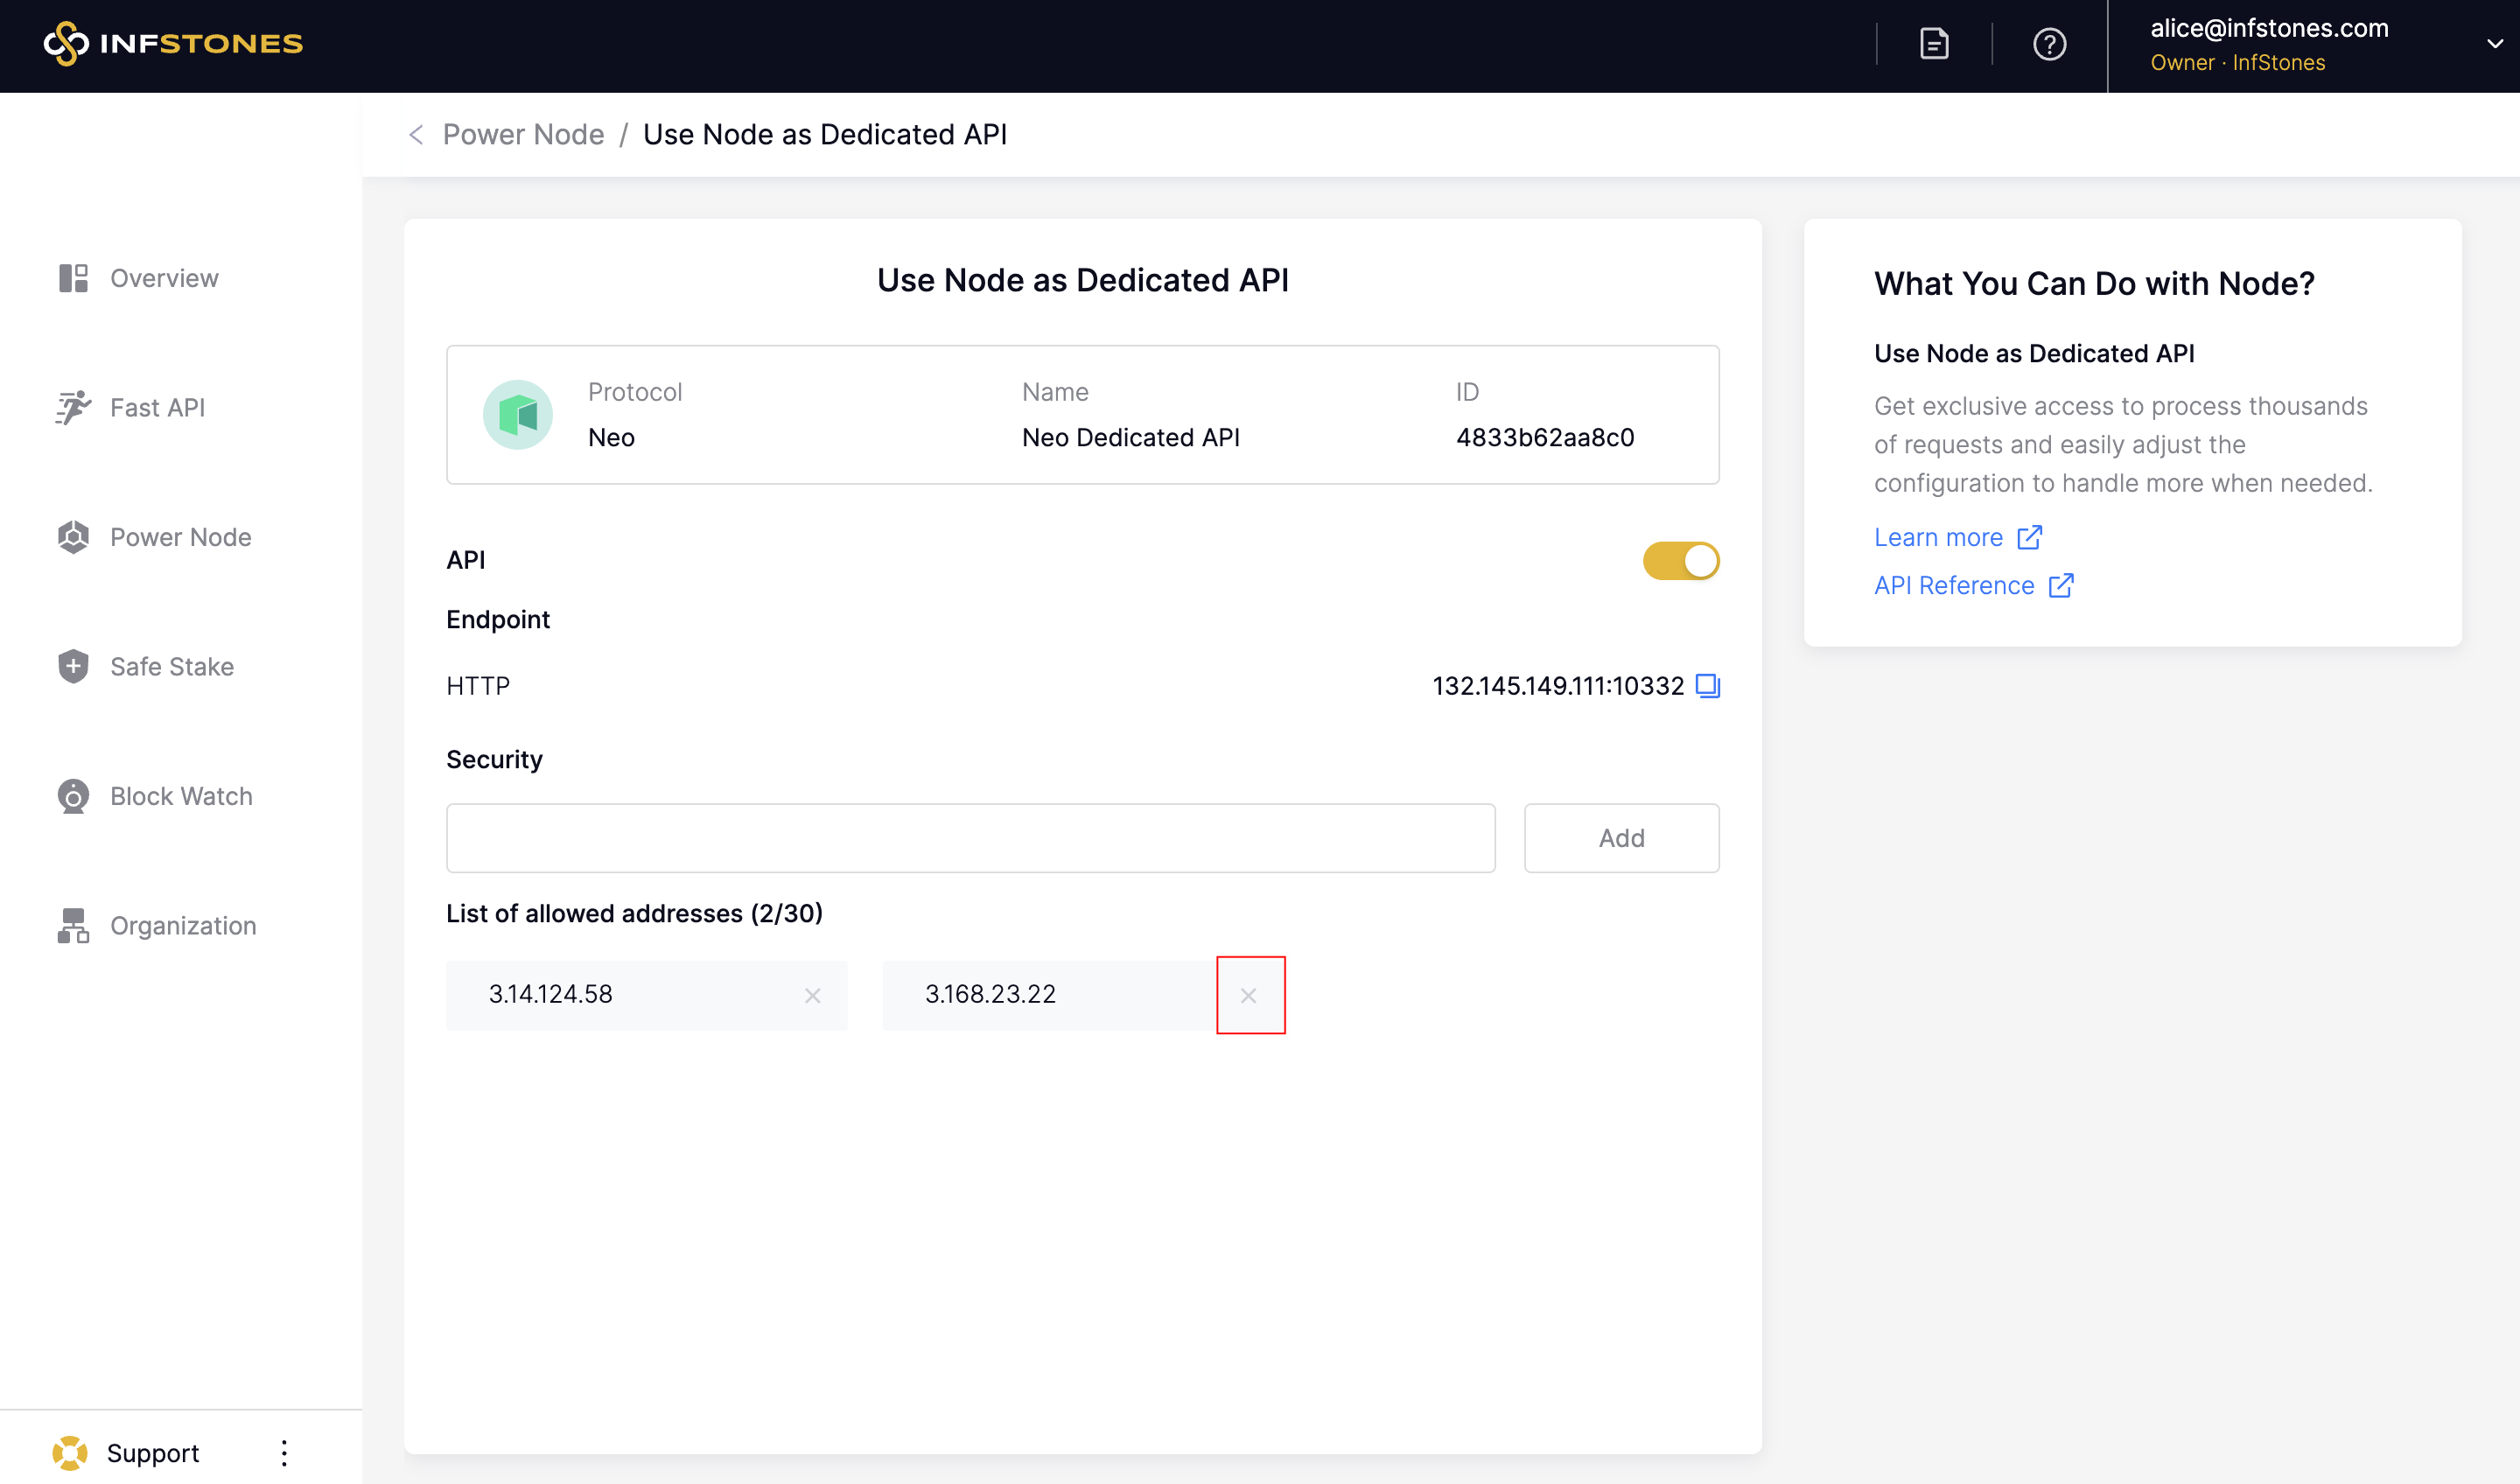Open the Support three-dot options menu
Viewport: 2520px width, 1484px height.
pos(284,1452)
